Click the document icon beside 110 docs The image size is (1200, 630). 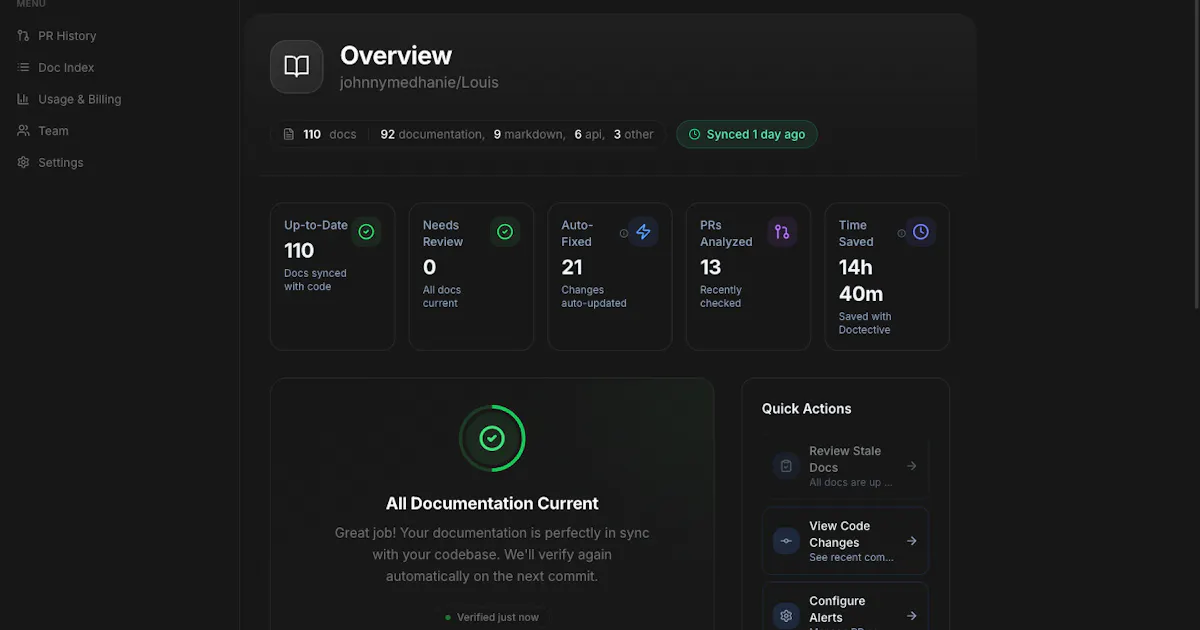tap(289, 134)
